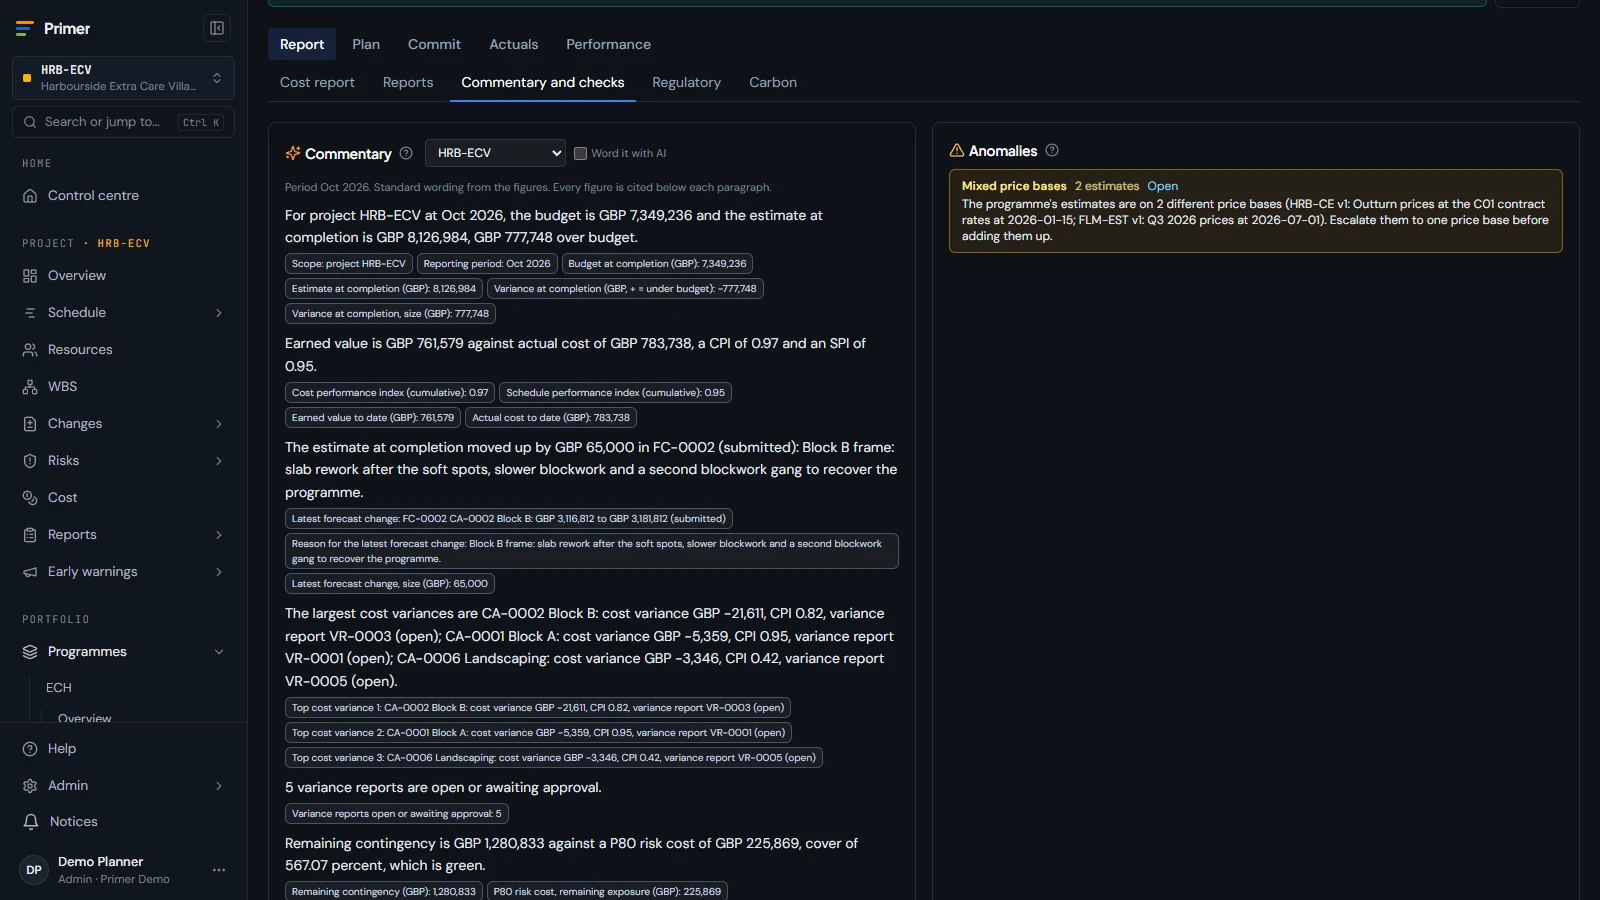Open the HRB-ECV commentary scope dropdown
This screenshot has height=900, width=1600.
(x=495, y=153)
